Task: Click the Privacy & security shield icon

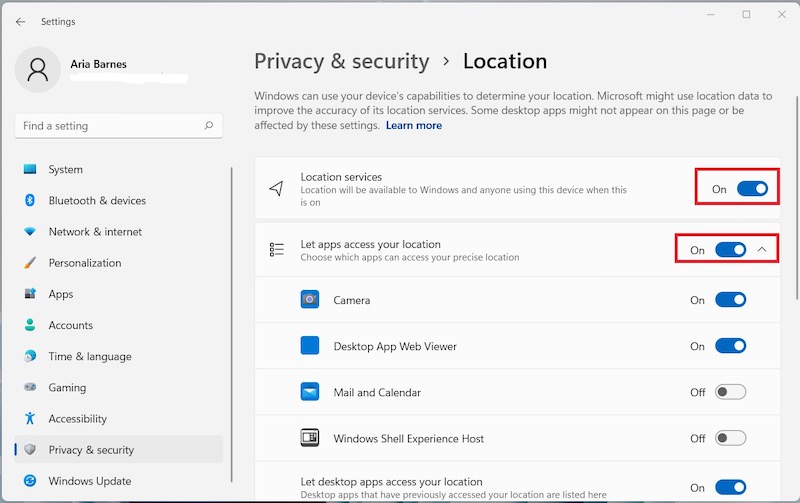Action: pyautogui.click(x=30, y=449)
